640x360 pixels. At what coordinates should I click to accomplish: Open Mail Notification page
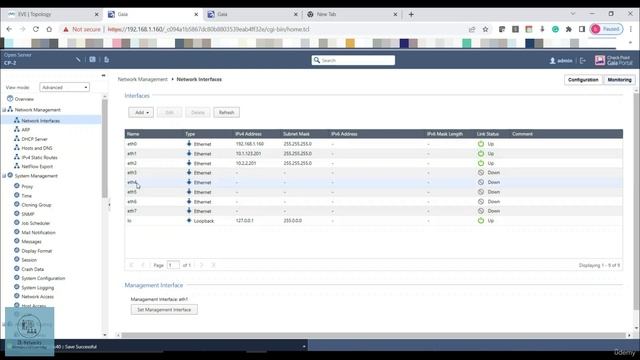tap(38, 233)
